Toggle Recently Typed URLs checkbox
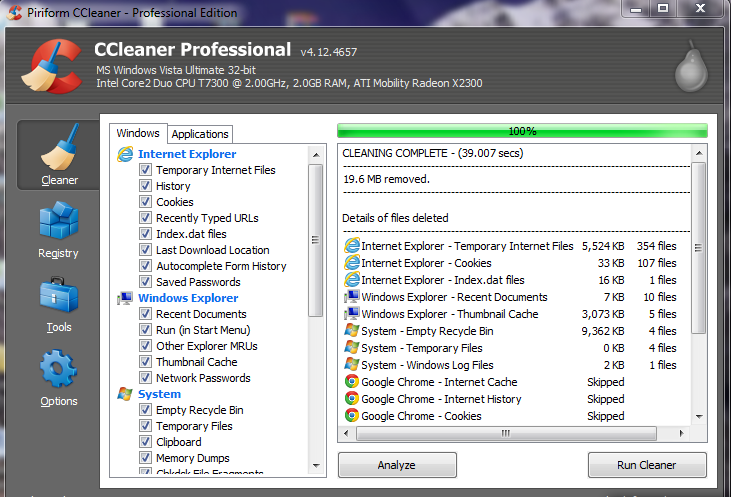This screenshot has height=497, width=731. [x=145, y=218]
